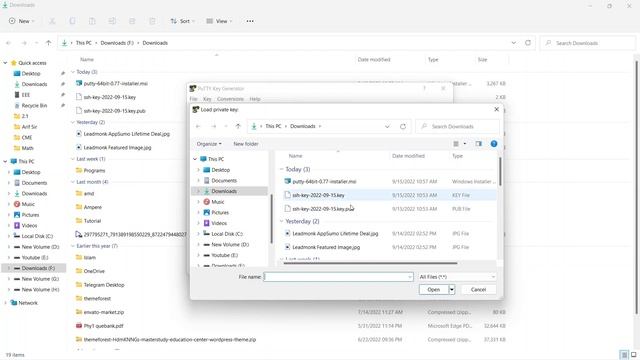Refresh the Load private key dialog folder

[403, 126]
